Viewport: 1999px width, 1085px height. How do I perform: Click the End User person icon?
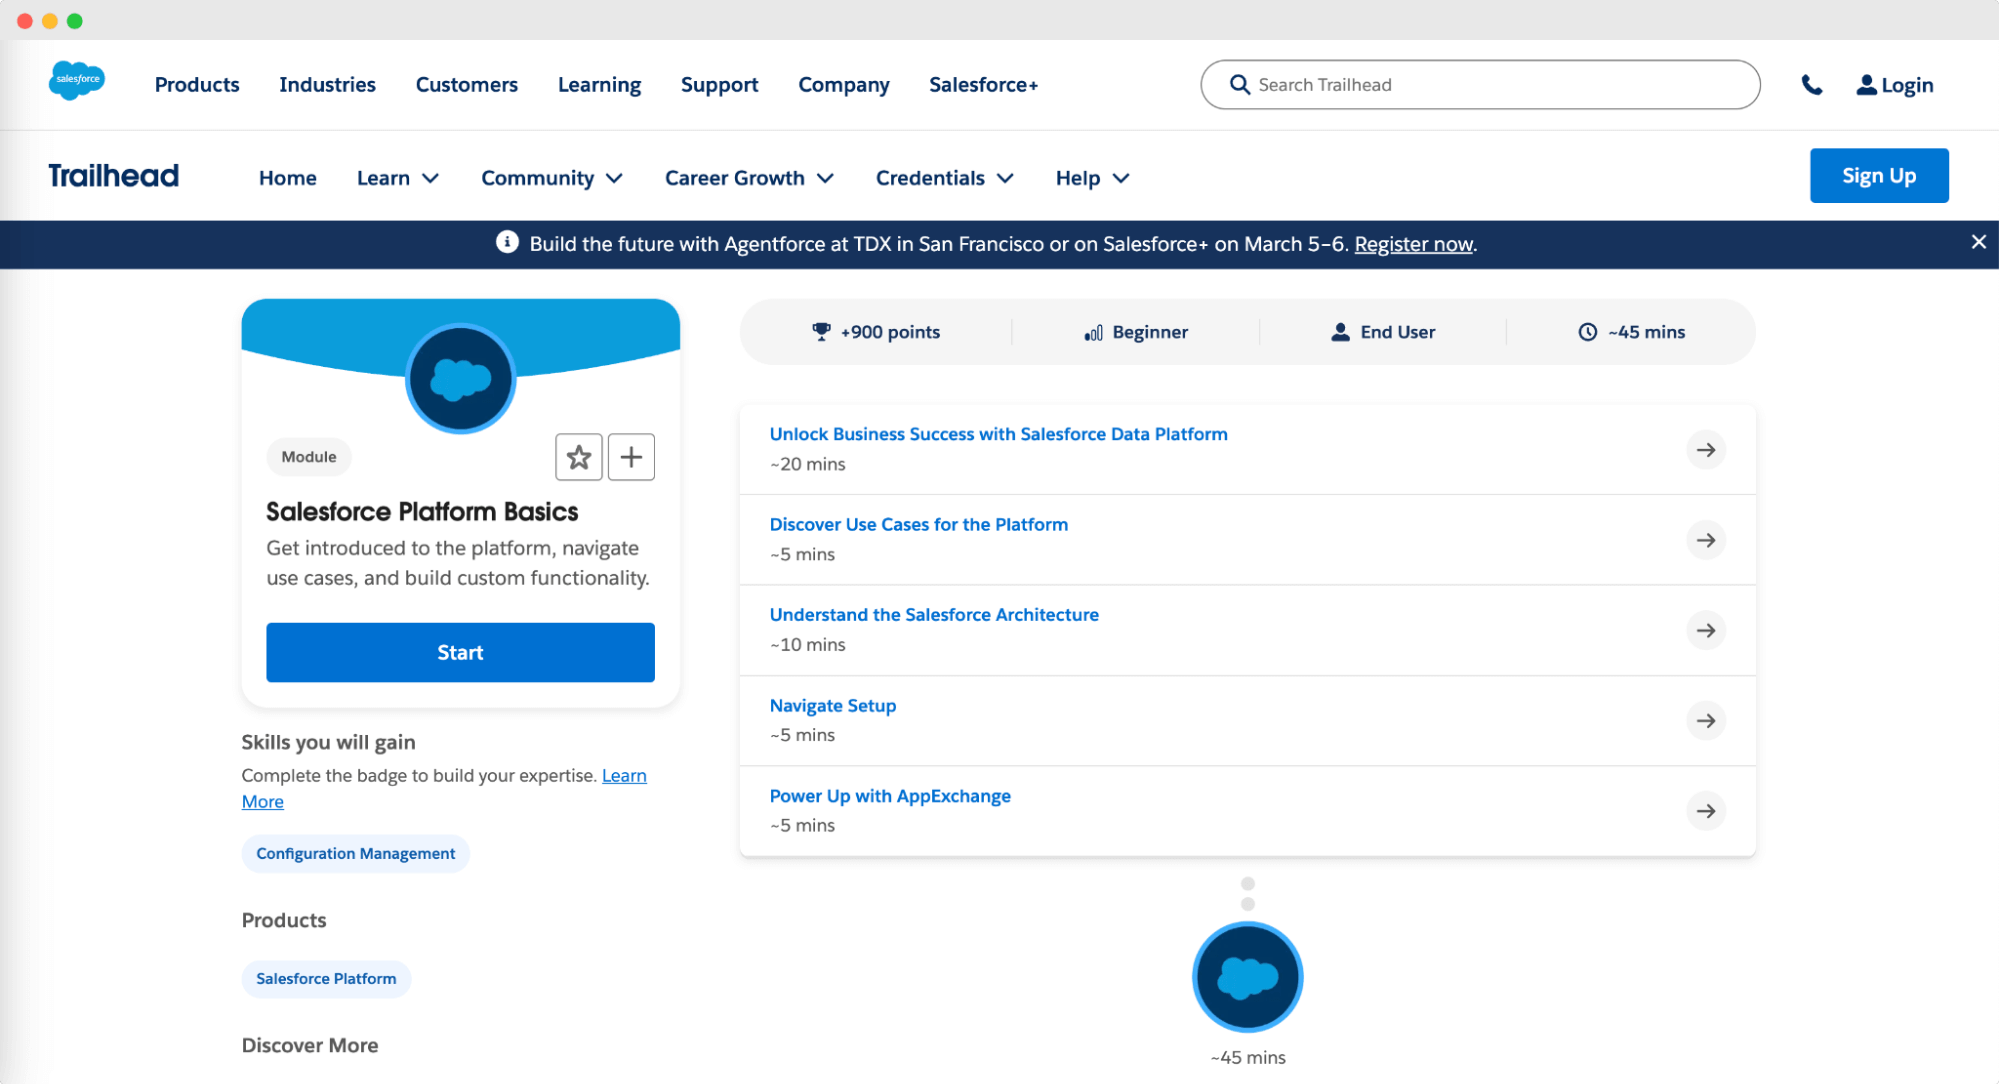[1340, 332]
